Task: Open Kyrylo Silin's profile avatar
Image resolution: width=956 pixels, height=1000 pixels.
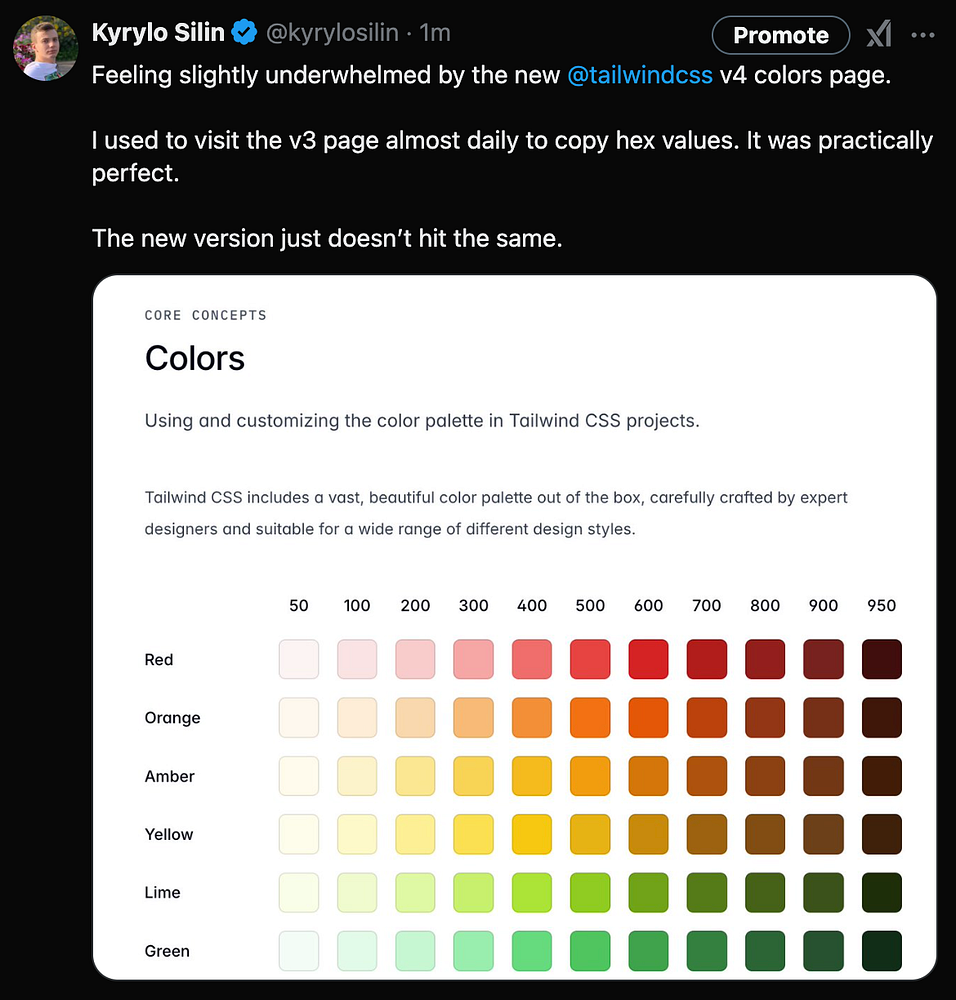Action: pyautogui.click(x=46, y=47)
